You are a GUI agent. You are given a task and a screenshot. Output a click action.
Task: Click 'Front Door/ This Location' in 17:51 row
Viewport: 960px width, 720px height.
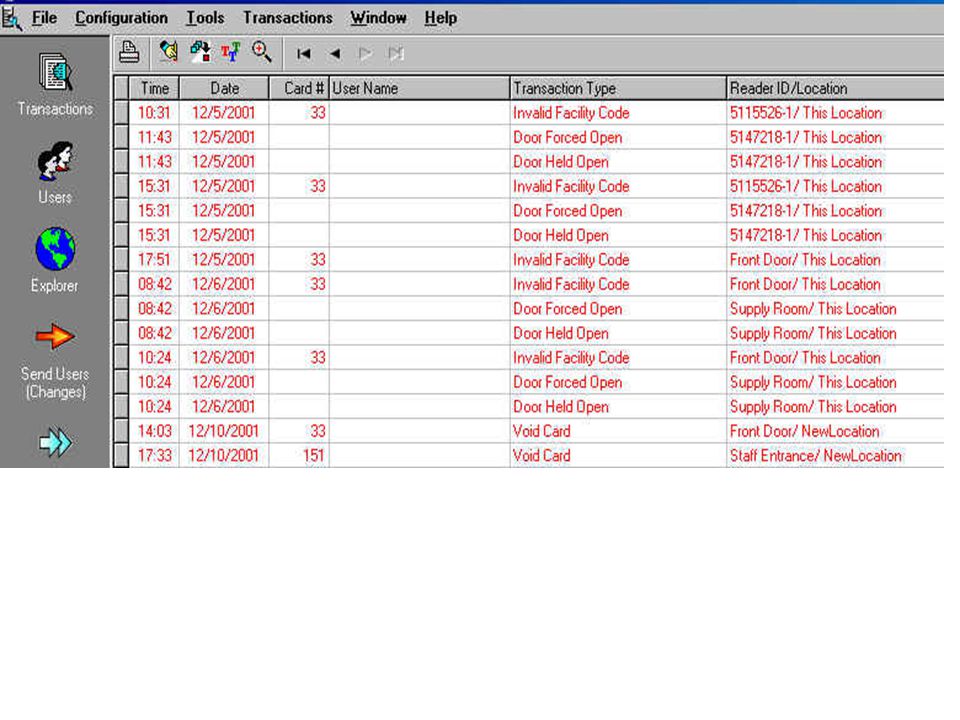805,260
